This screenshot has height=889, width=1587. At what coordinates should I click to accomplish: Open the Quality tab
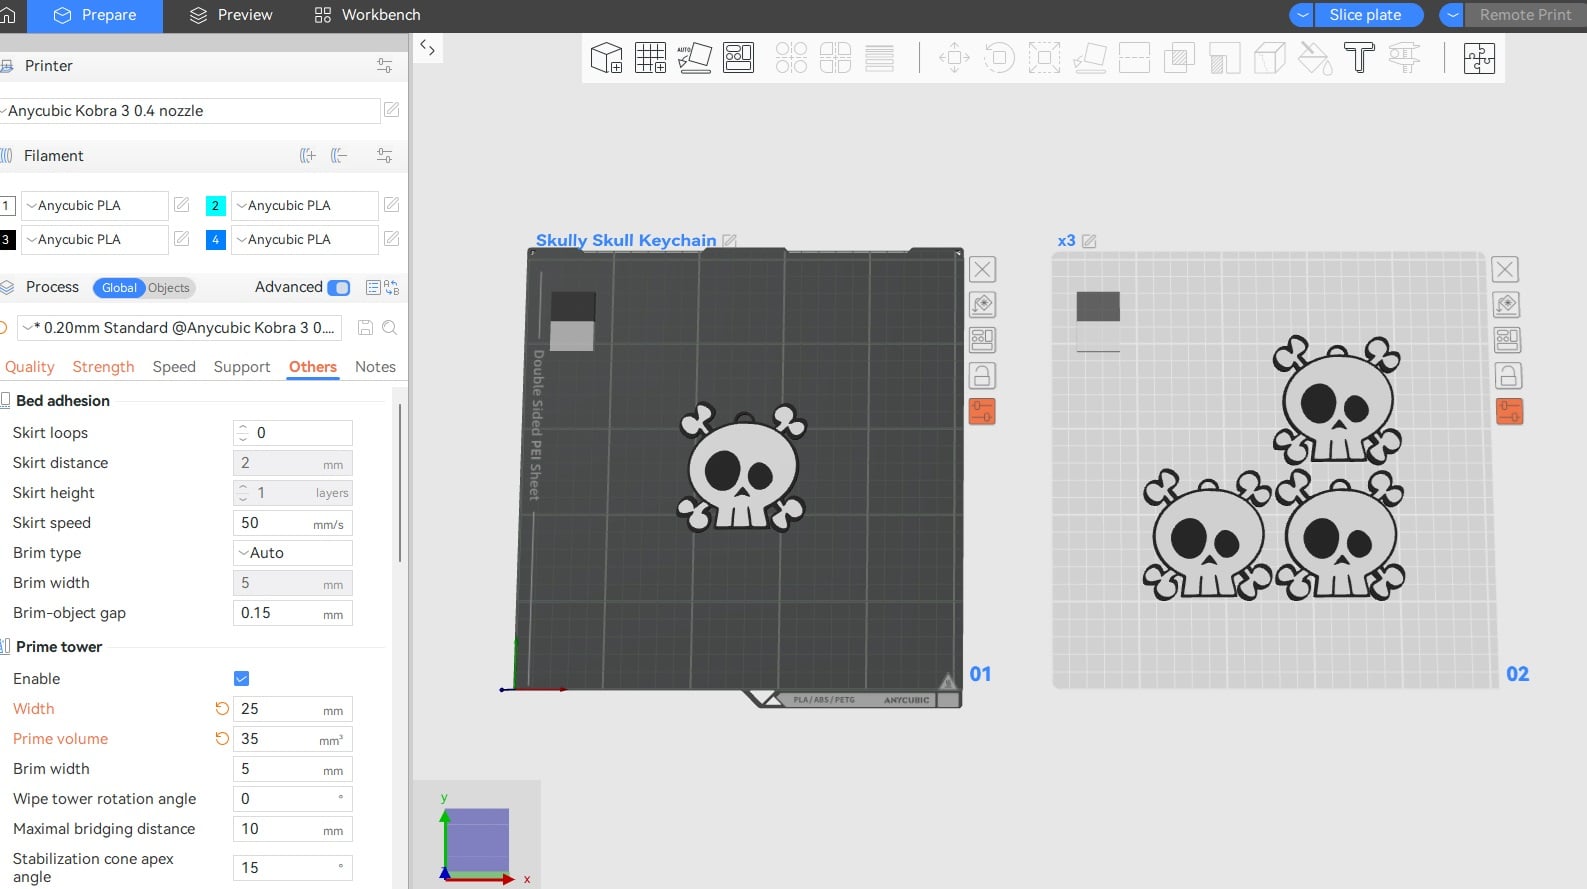click(x=30, y=367)
